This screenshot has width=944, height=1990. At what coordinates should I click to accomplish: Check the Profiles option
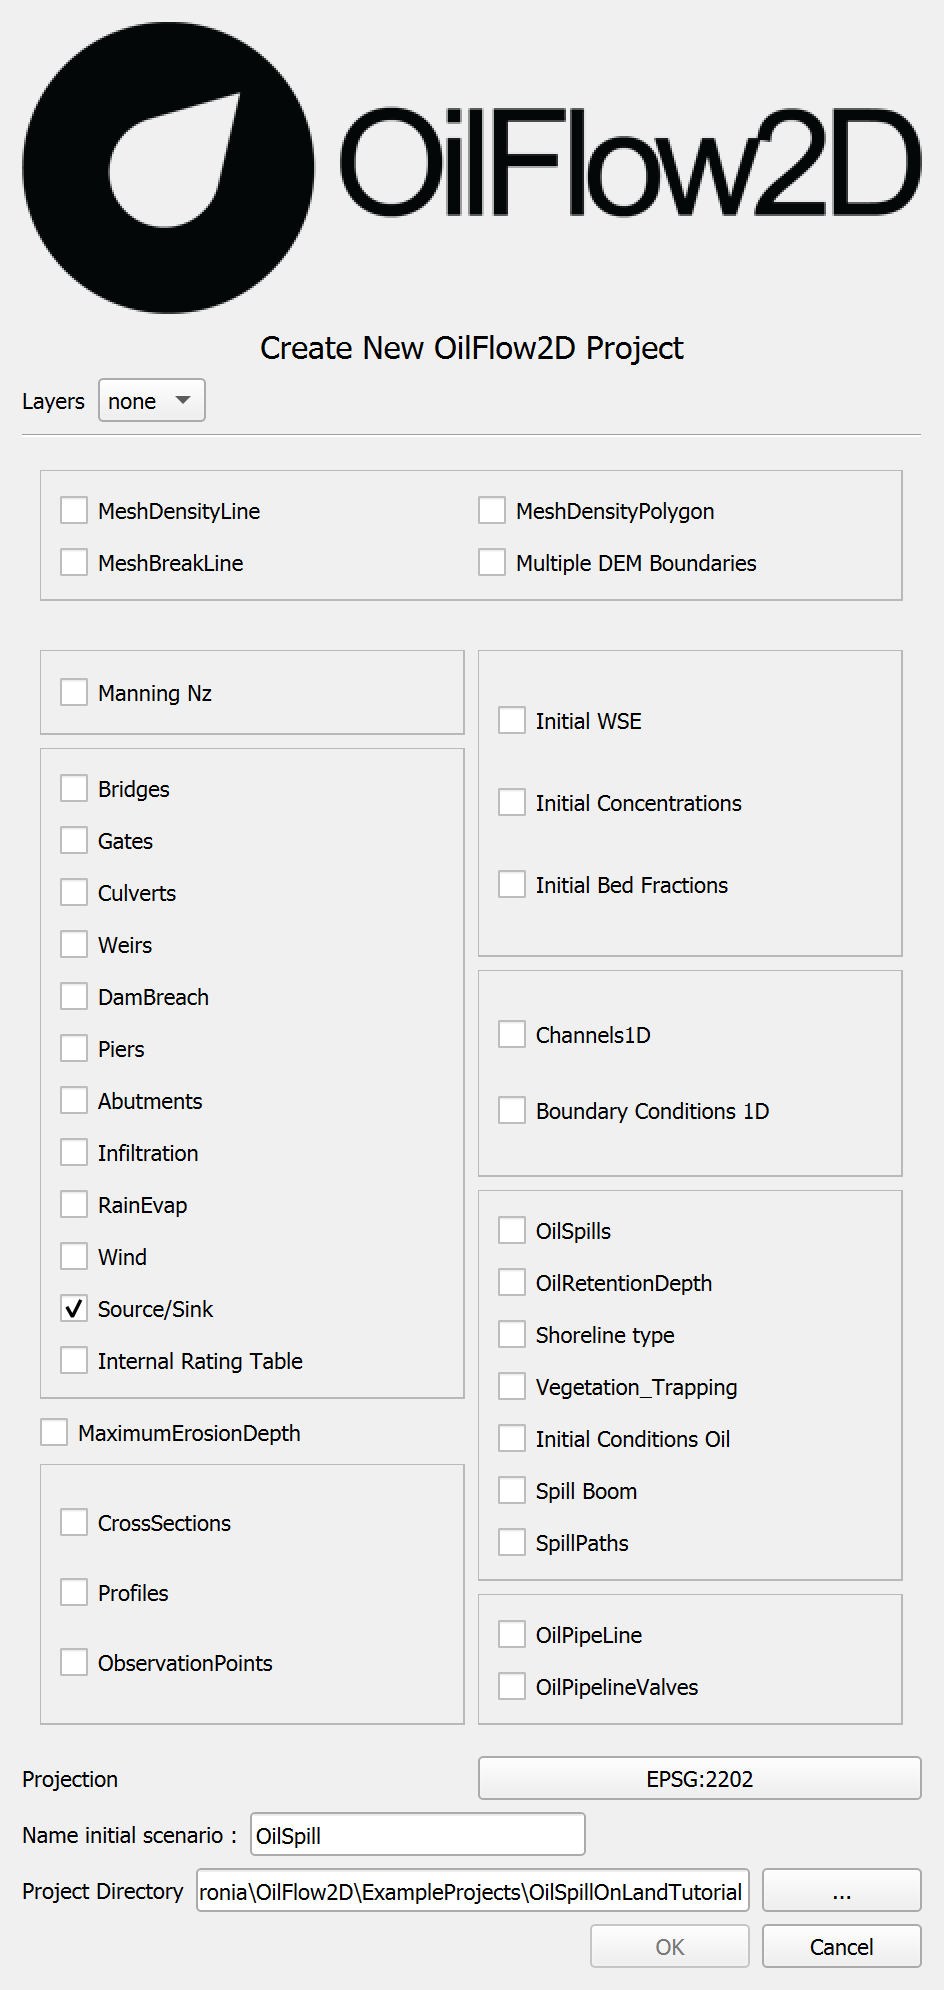tap(74, 1592)
